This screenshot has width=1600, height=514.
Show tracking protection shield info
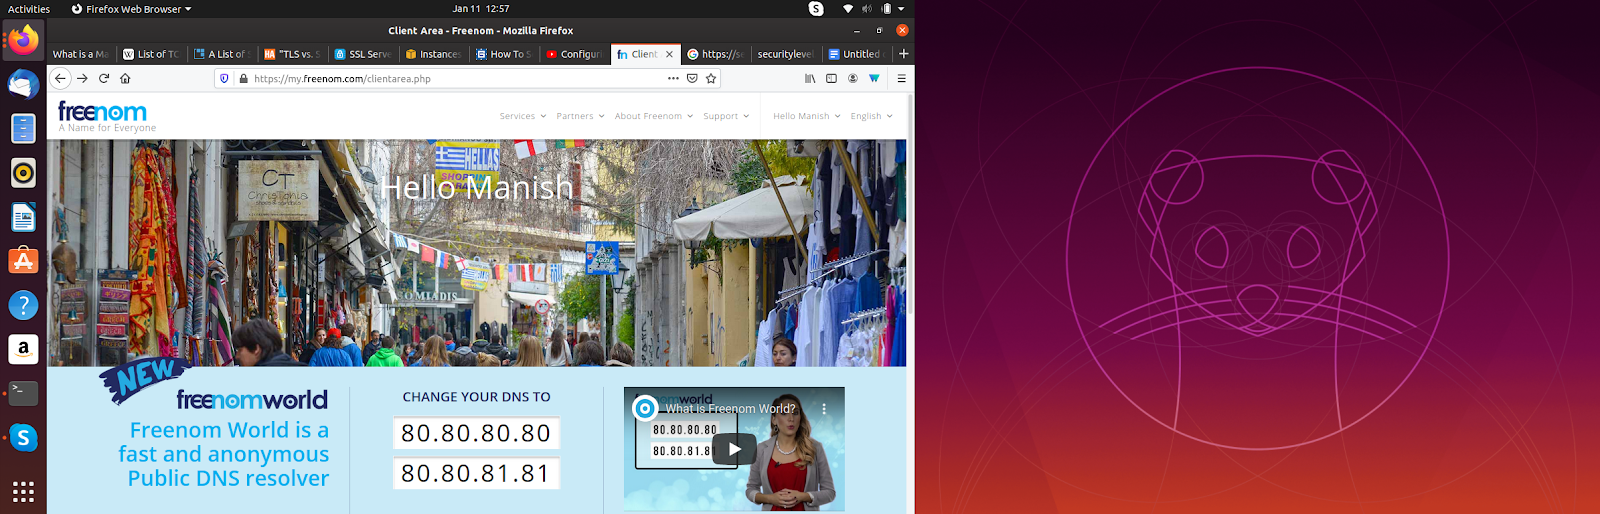pos(224,78)
